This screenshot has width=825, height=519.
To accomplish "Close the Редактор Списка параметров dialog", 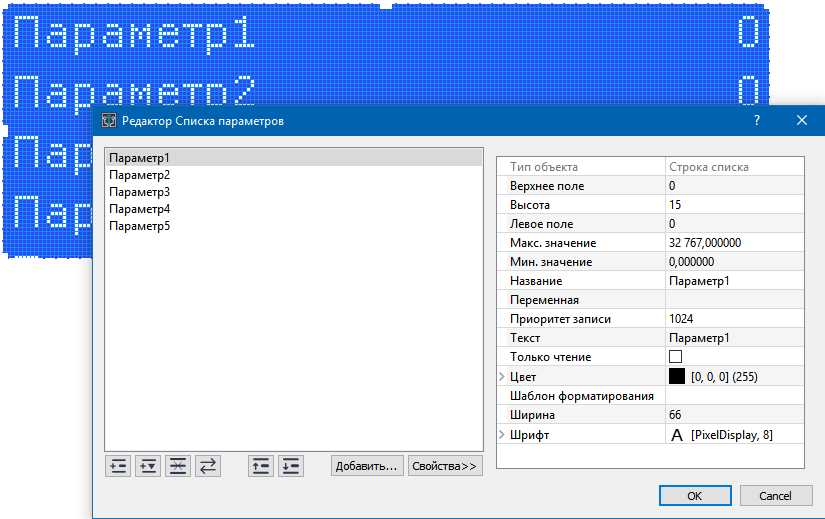I will (802, 121).
